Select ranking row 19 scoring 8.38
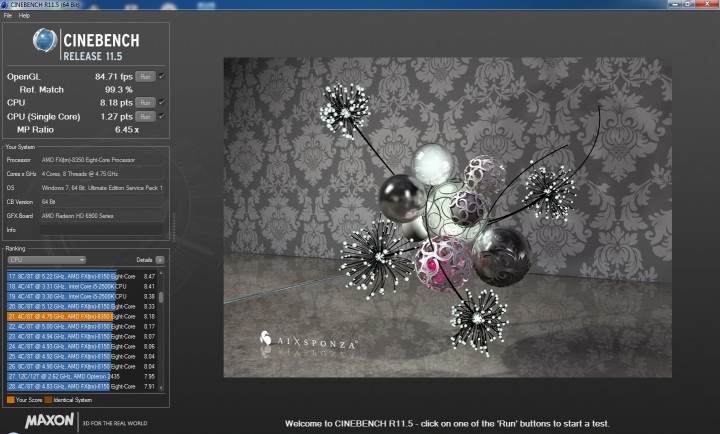 (x=82, y=297)
